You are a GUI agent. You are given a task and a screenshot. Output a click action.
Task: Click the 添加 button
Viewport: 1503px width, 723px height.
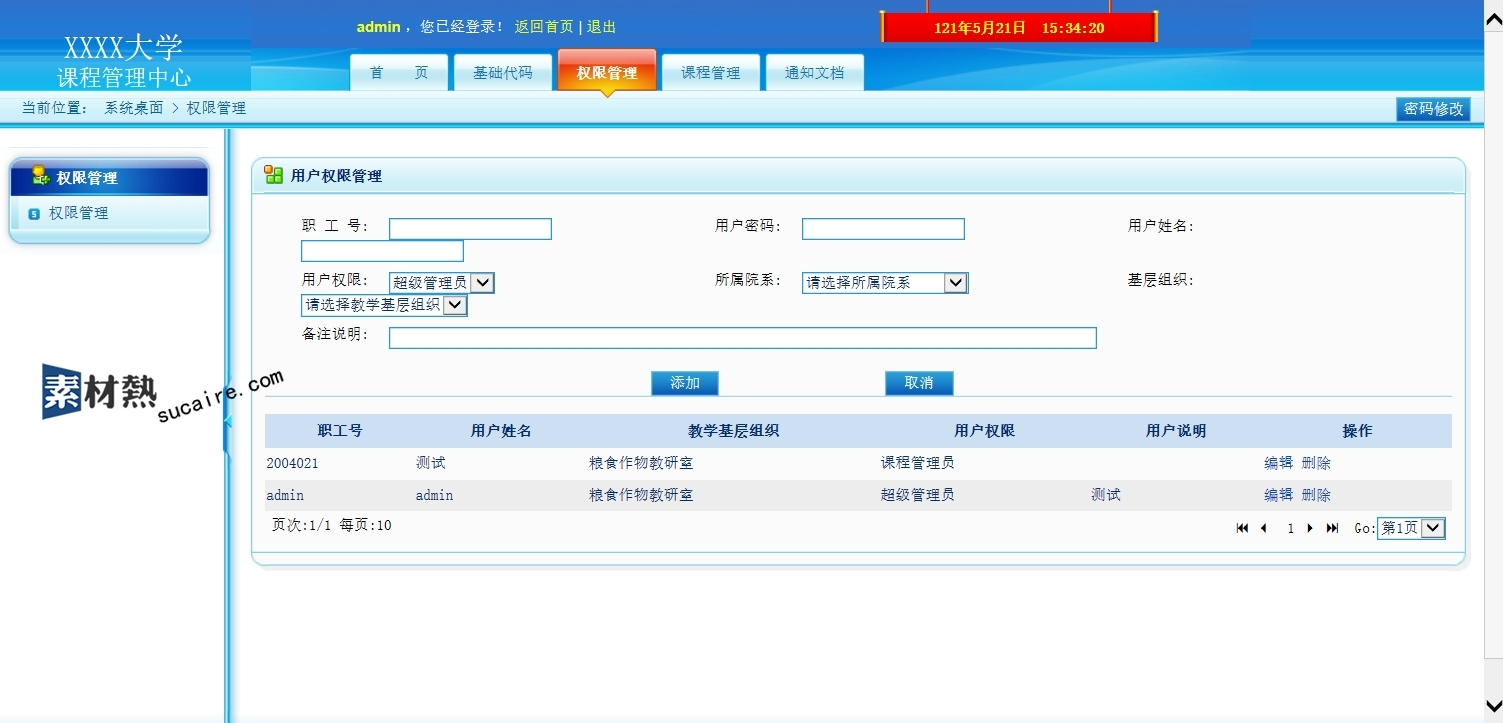pos(685,383)
